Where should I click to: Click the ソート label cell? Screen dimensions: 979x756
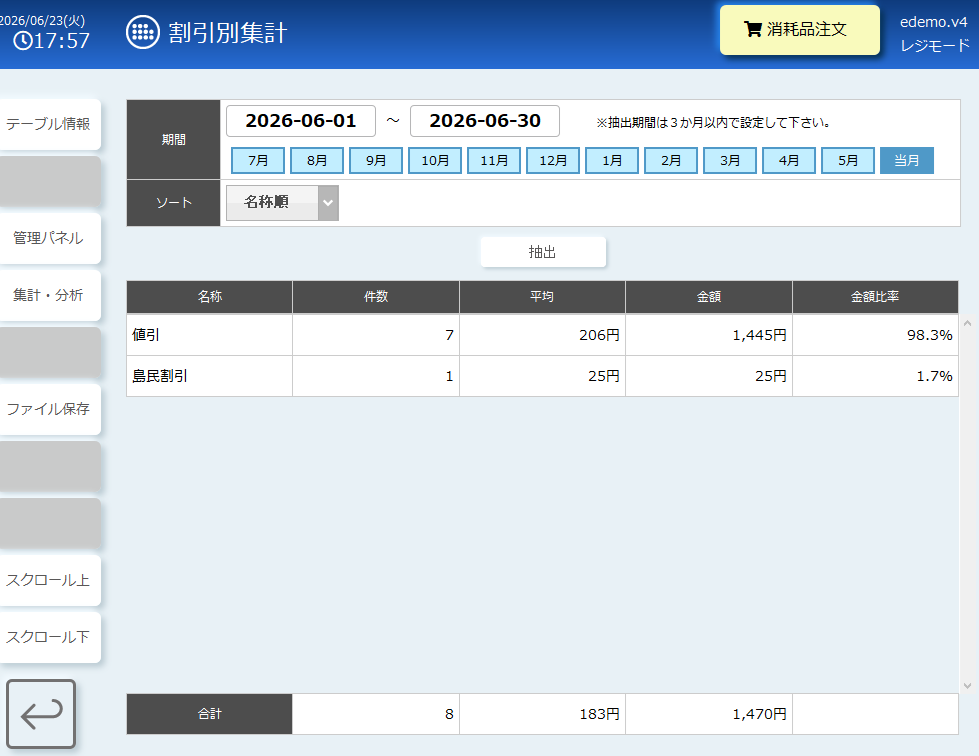(x=174, y=203)
